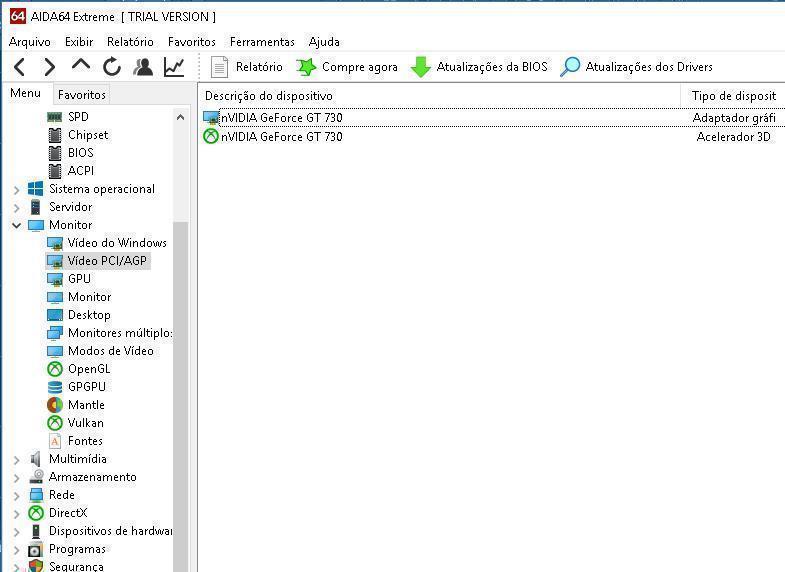Select the SPD memory icon
This screenshot has height=572, width=785.
point(55,117)
